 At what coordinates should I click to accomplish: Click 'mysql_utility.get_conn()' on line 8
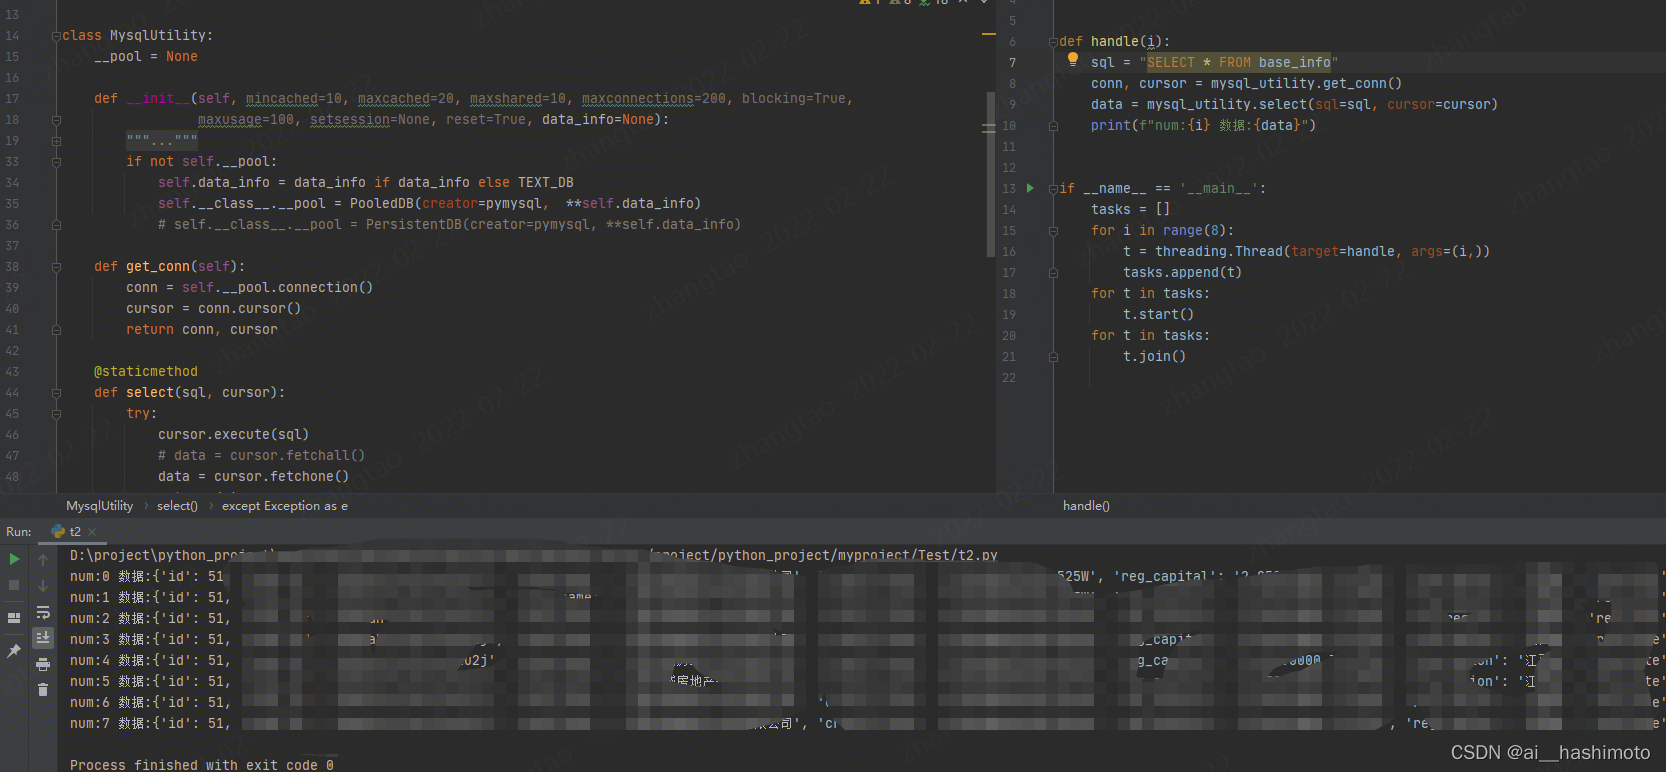coord(1306,84)
